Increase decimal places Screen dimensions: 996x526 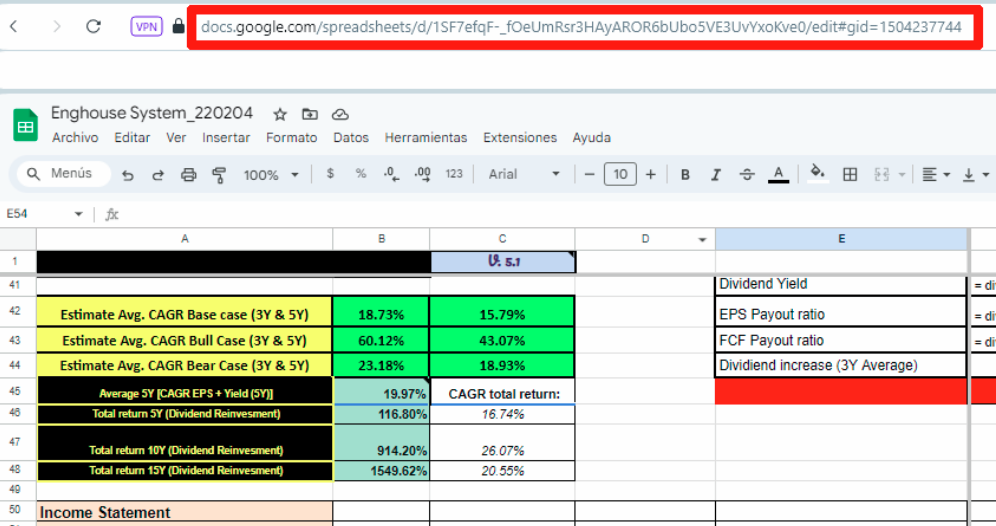(422, 174)
